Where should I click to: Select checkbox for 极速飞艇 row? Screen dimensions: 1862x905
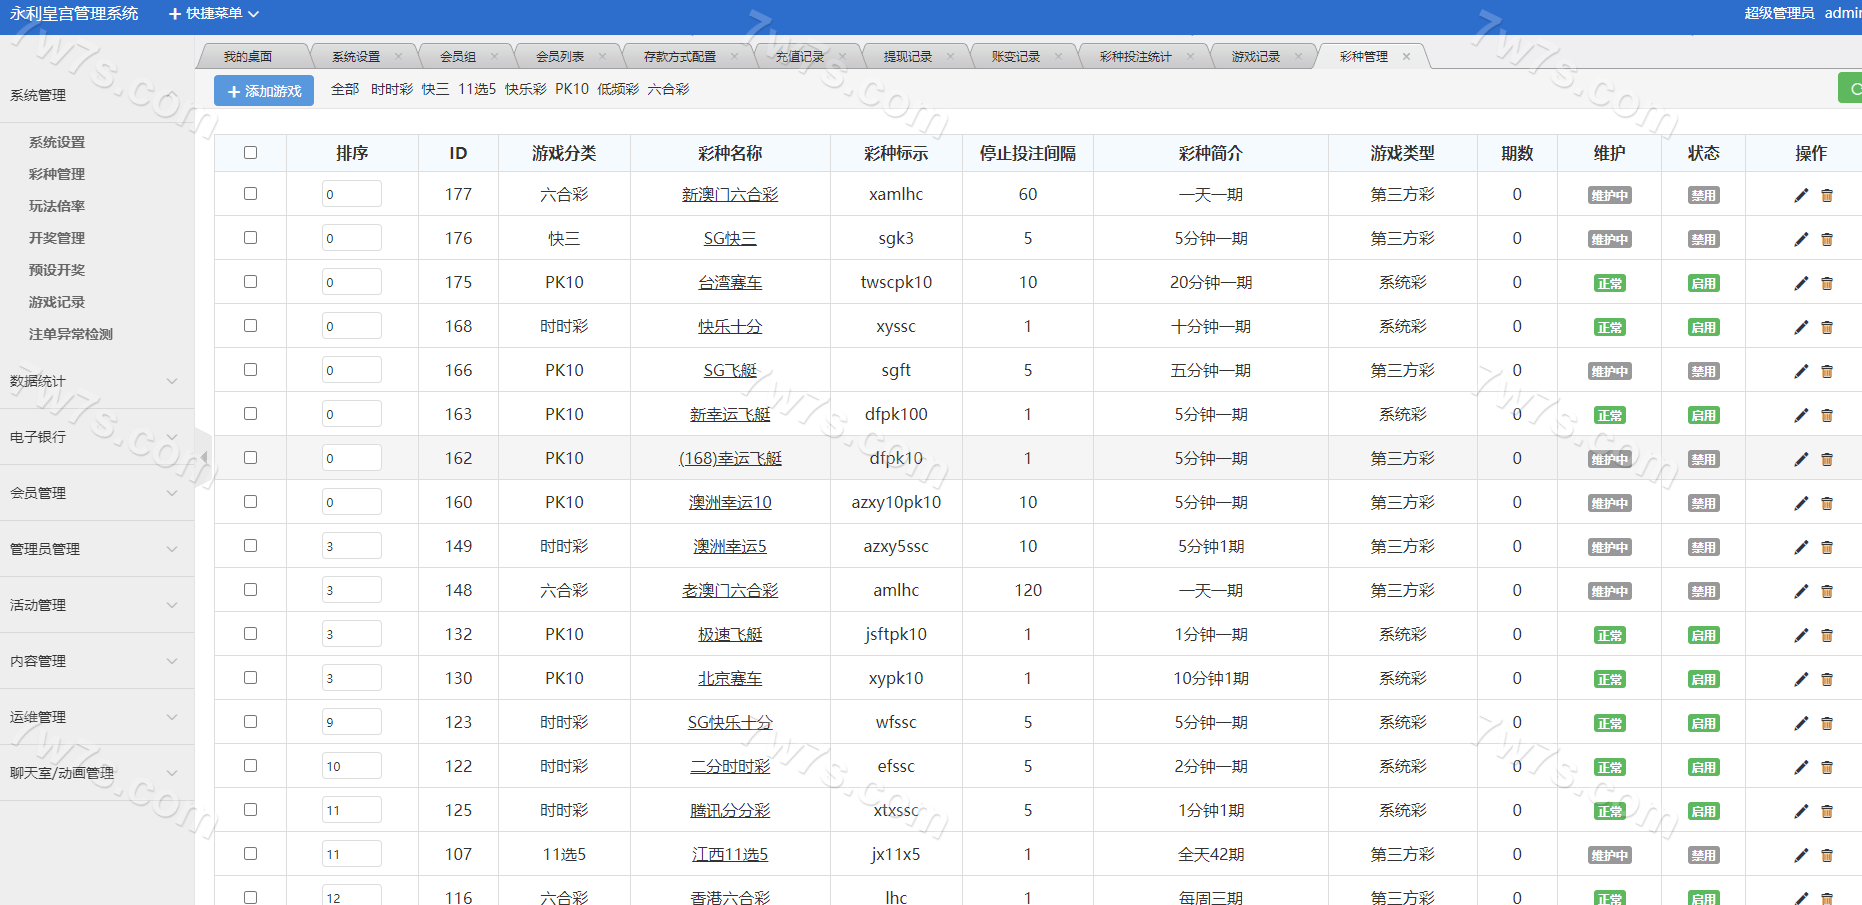point(250,634)
